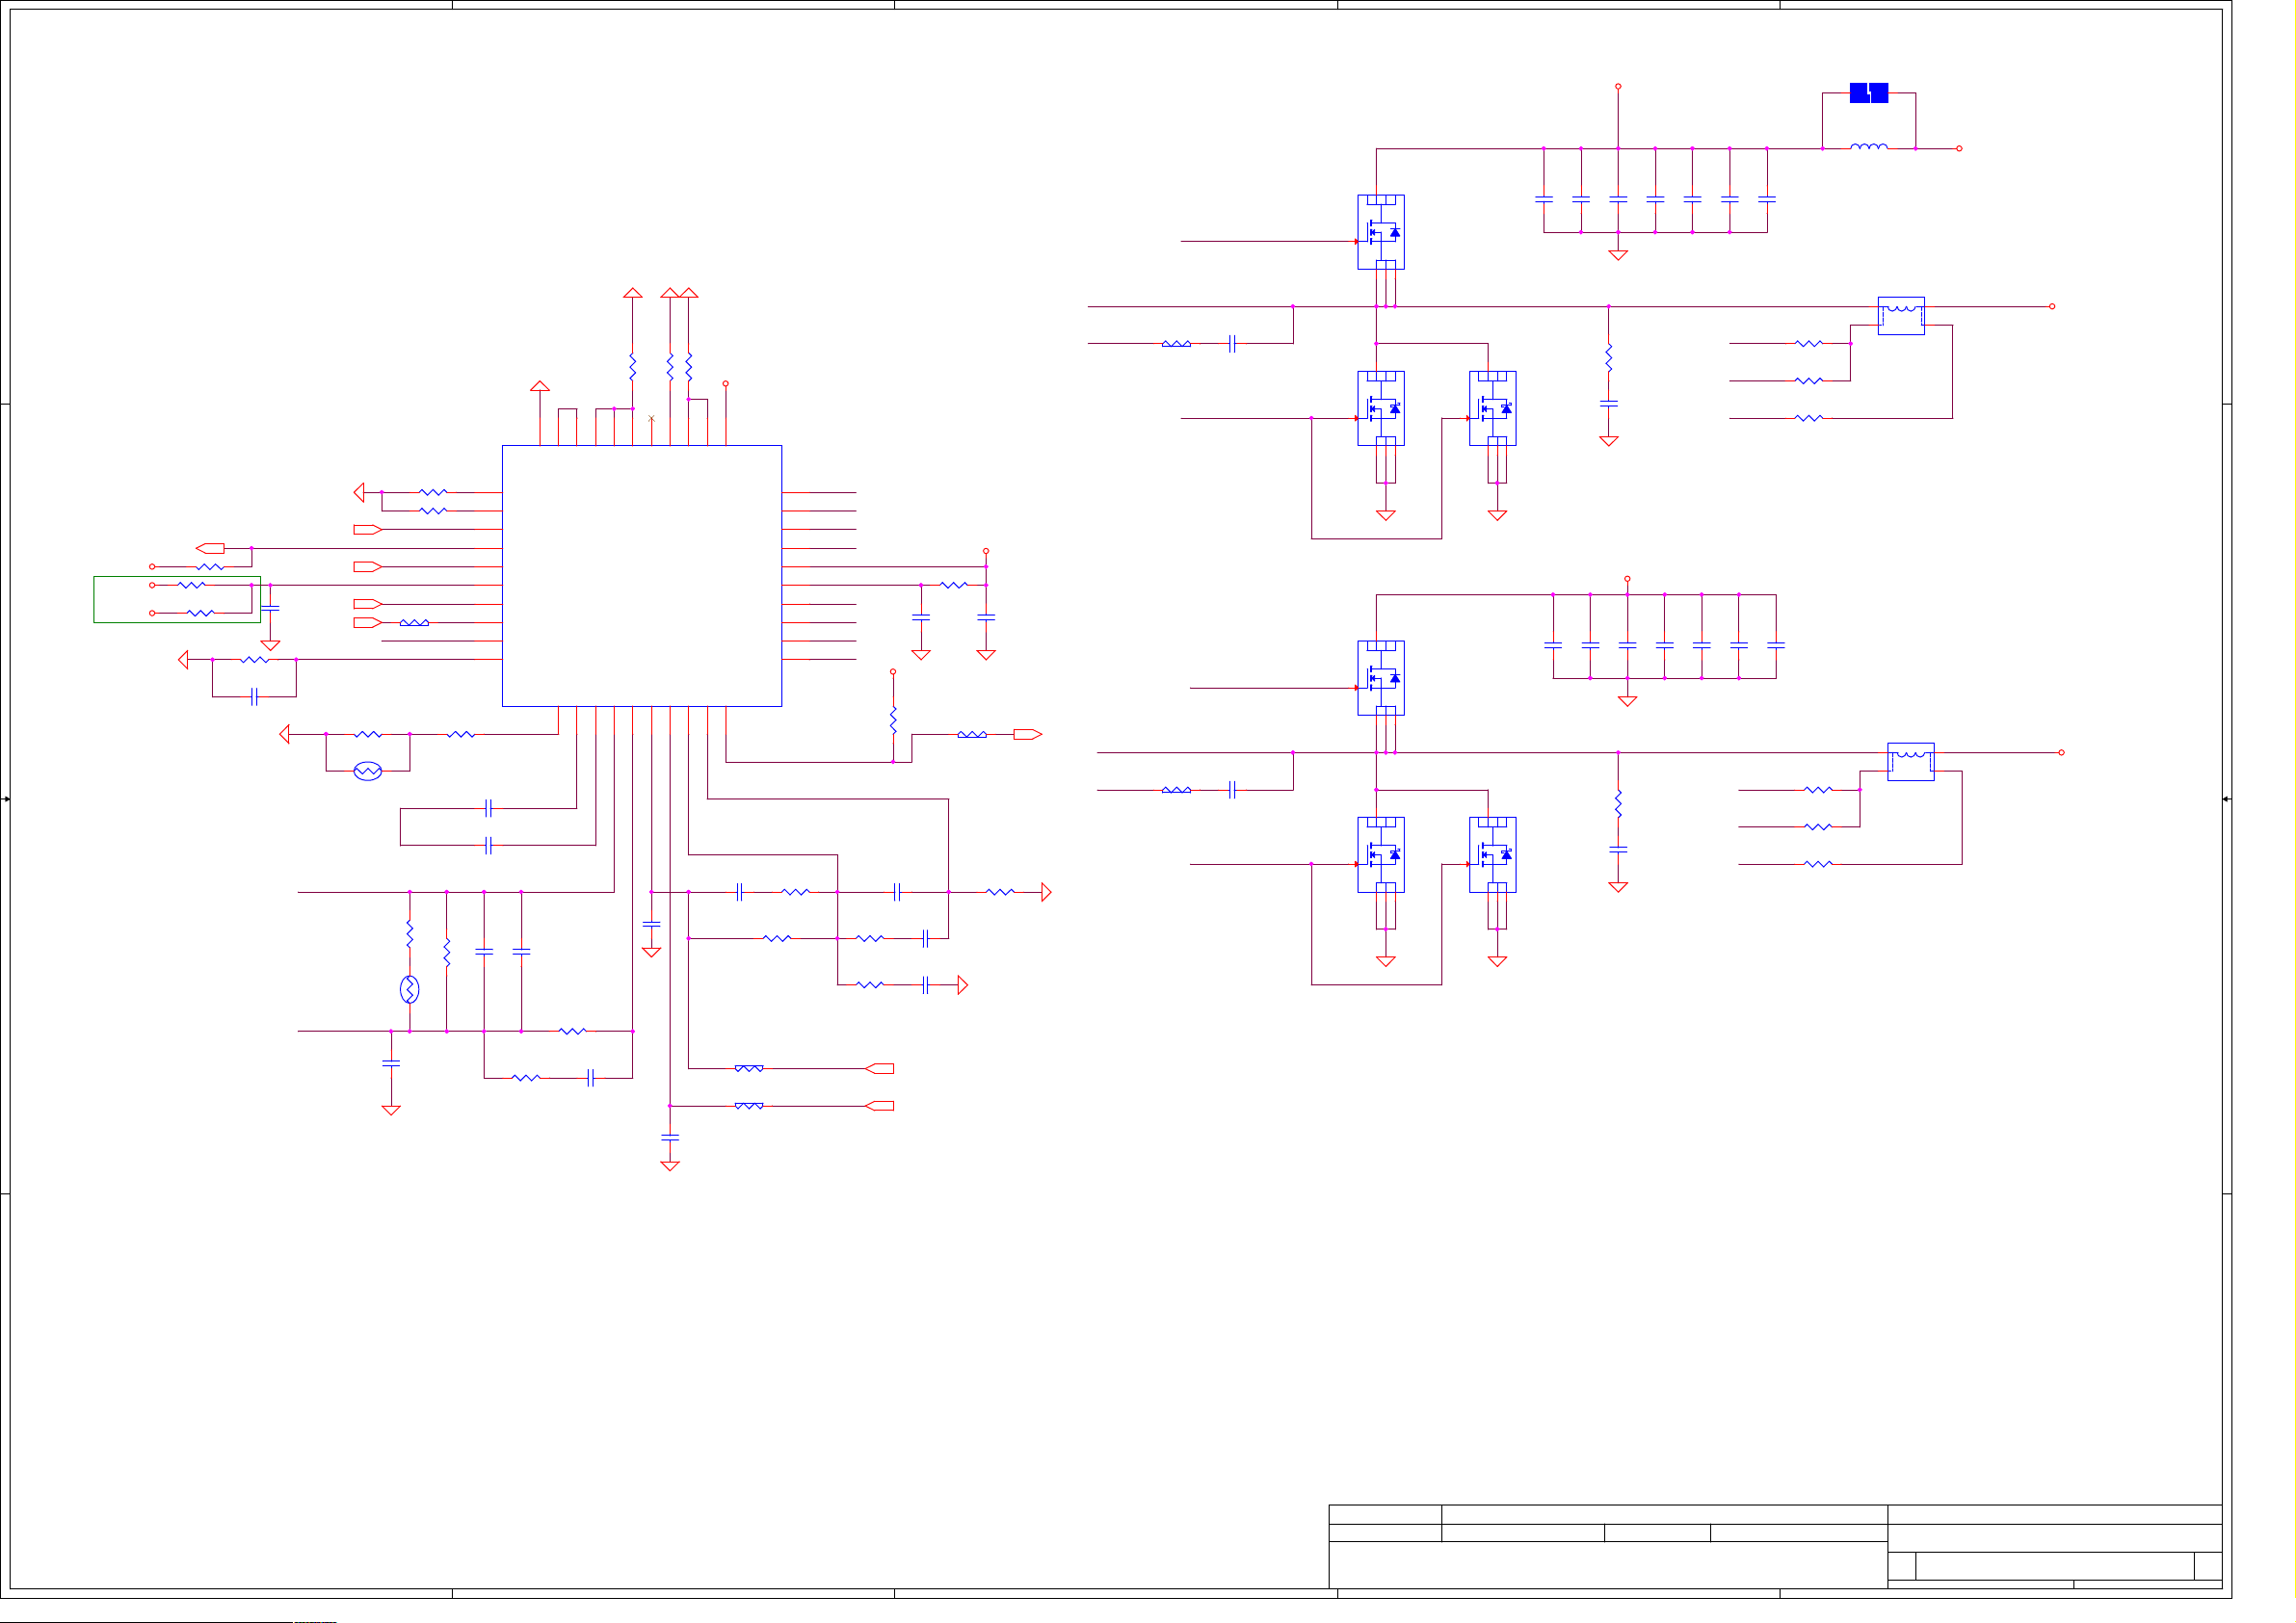Select the large square IC body outline
2296x1623 pixels.
641,576
